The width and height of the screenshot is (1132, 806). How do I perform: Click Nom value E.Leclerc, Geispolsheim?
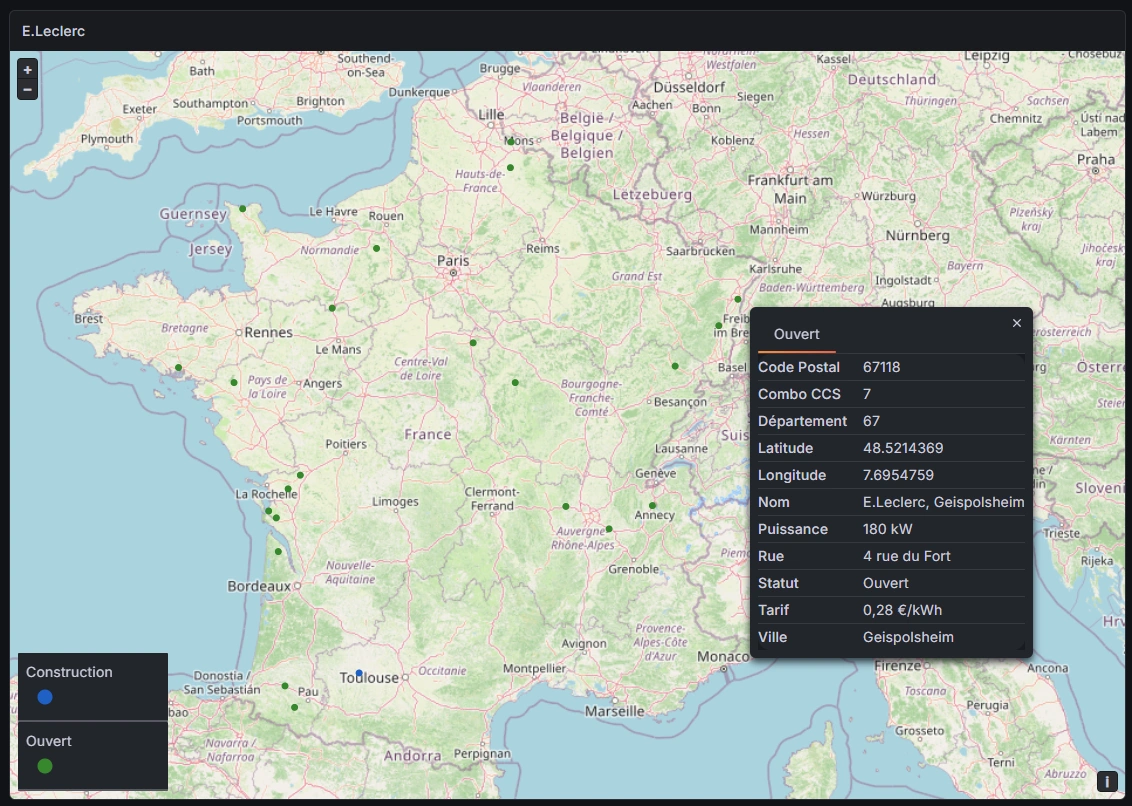point(944,502)
